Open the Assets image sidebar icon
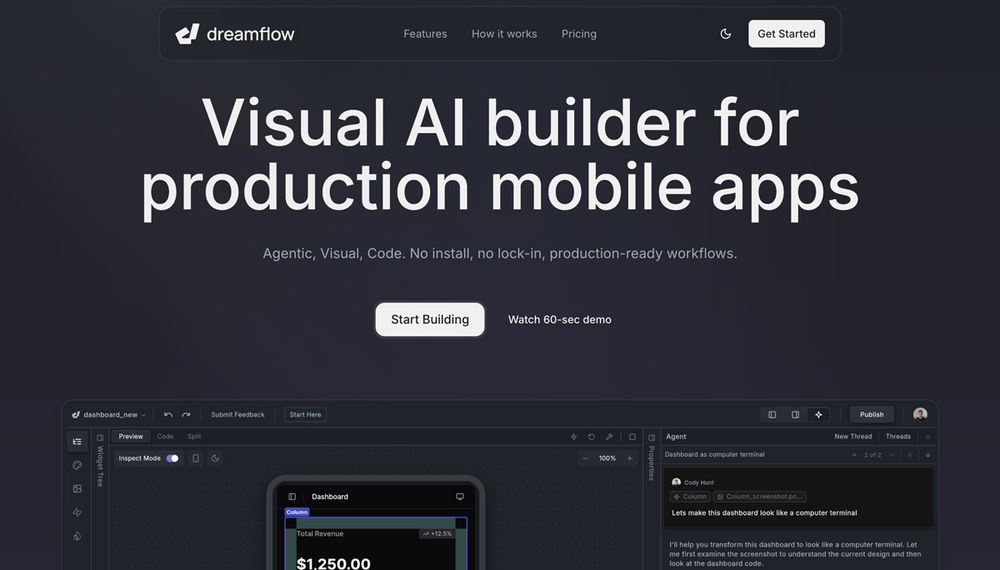The image size is (1000, 570). tap(77, 488)
